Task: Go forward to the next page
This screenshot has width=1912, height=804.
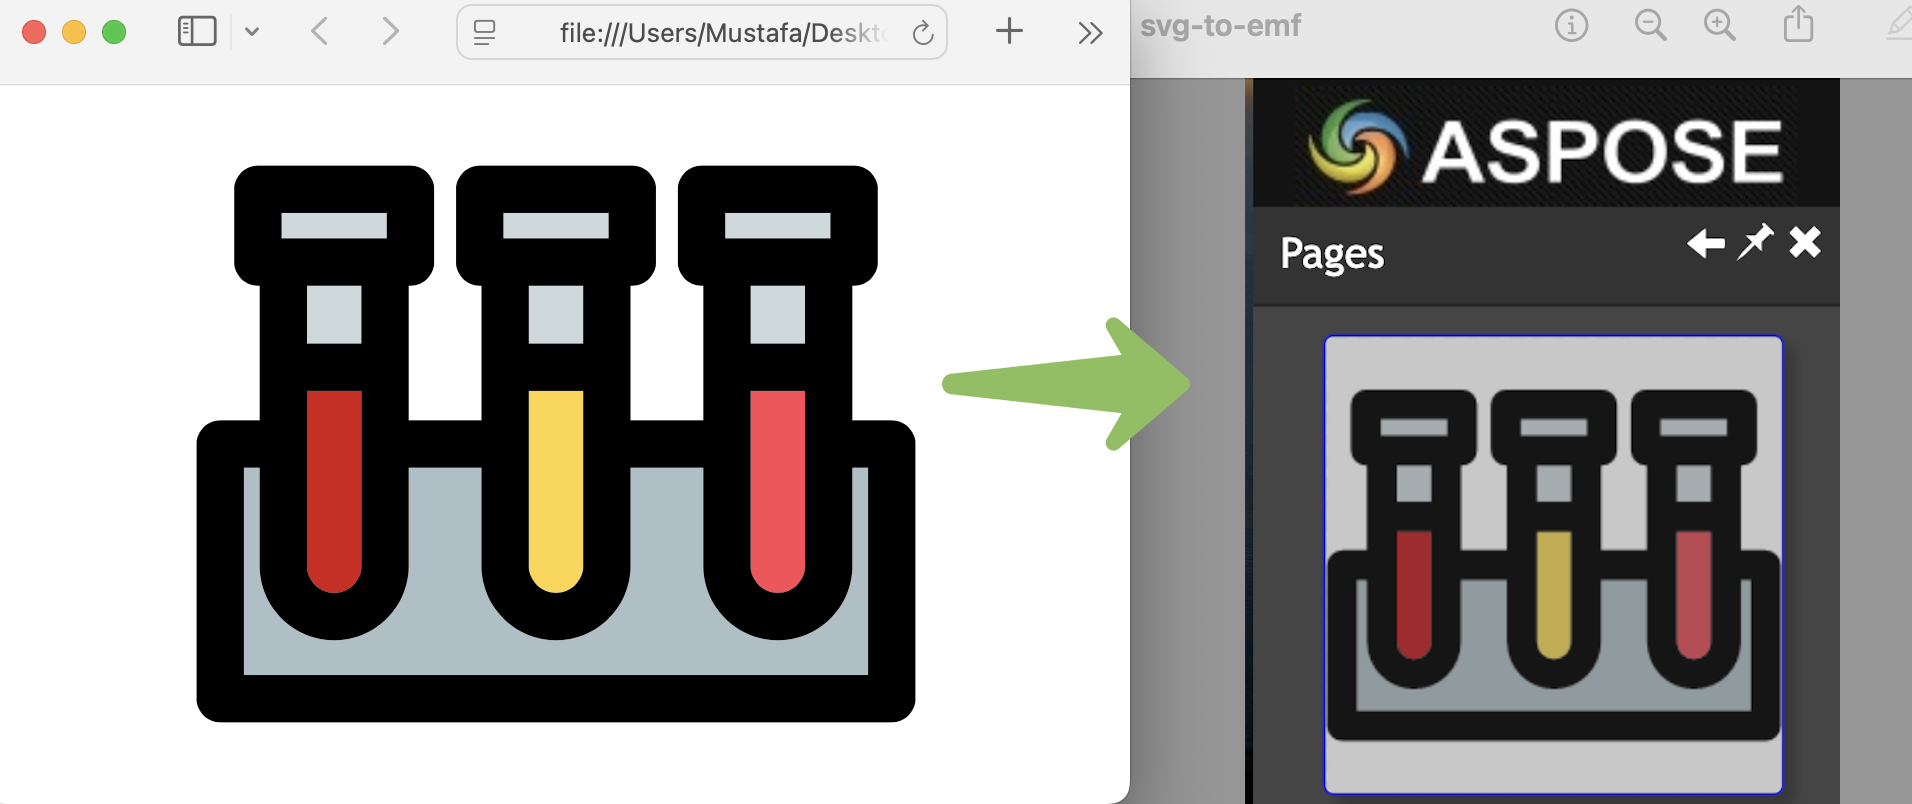Action: [x=390, y=32]
